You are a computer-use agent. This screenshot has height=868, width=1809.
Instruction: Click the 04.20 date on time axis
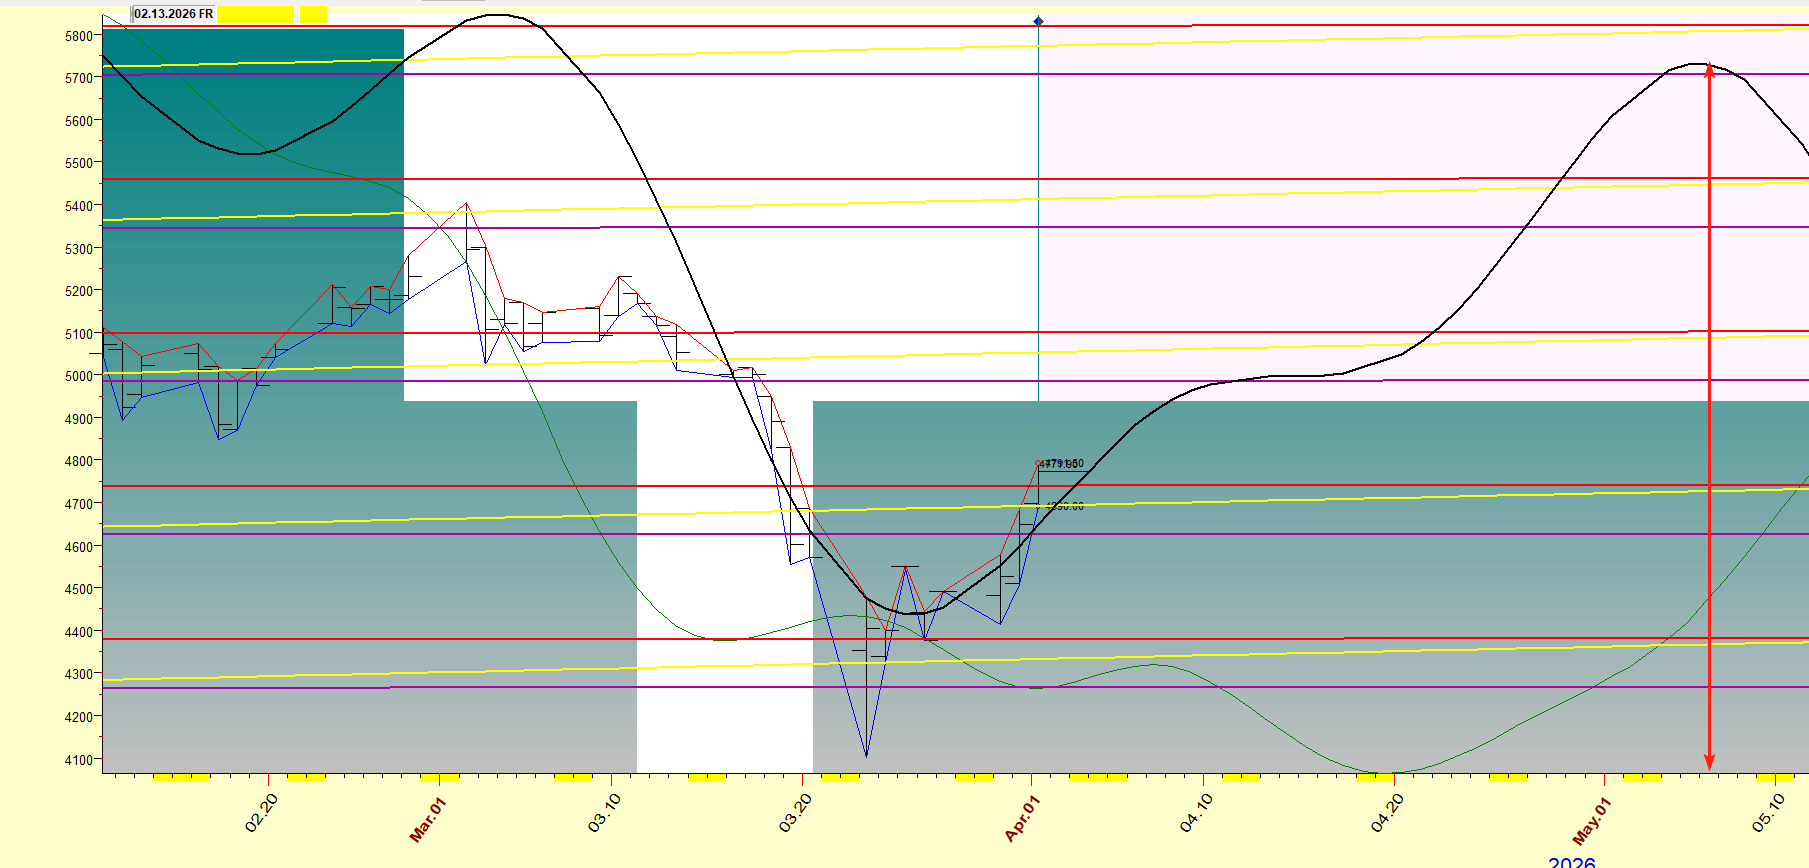click(1387, 813)
